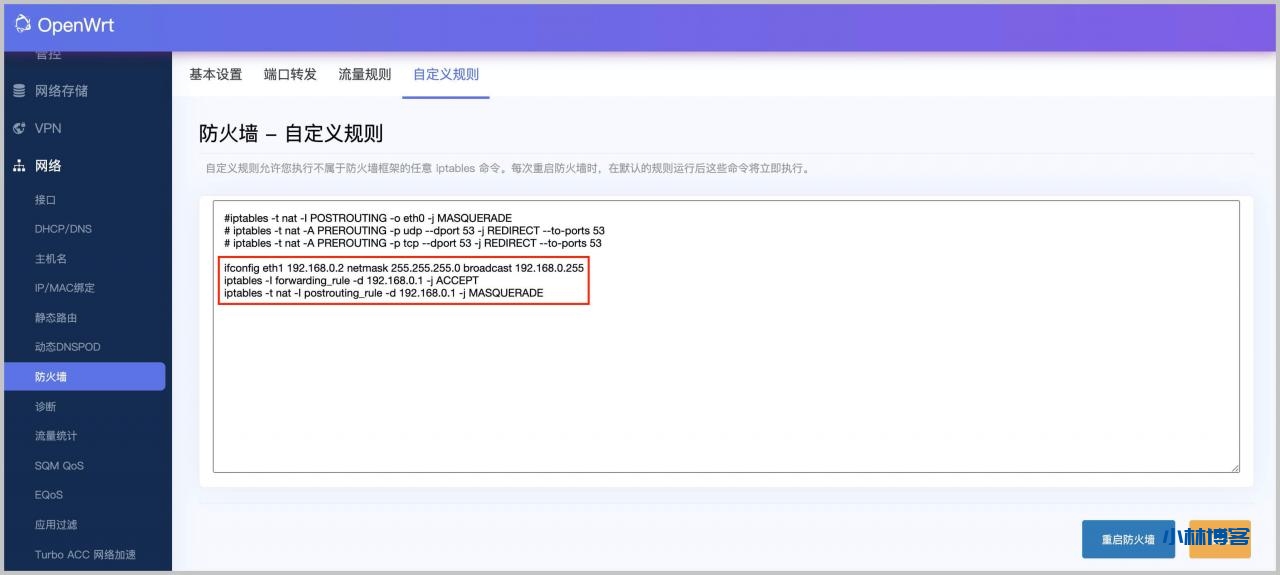This screenshot has width=1280, height=575.
Task: Click the 自定义规则 tab
Action: 446,75
